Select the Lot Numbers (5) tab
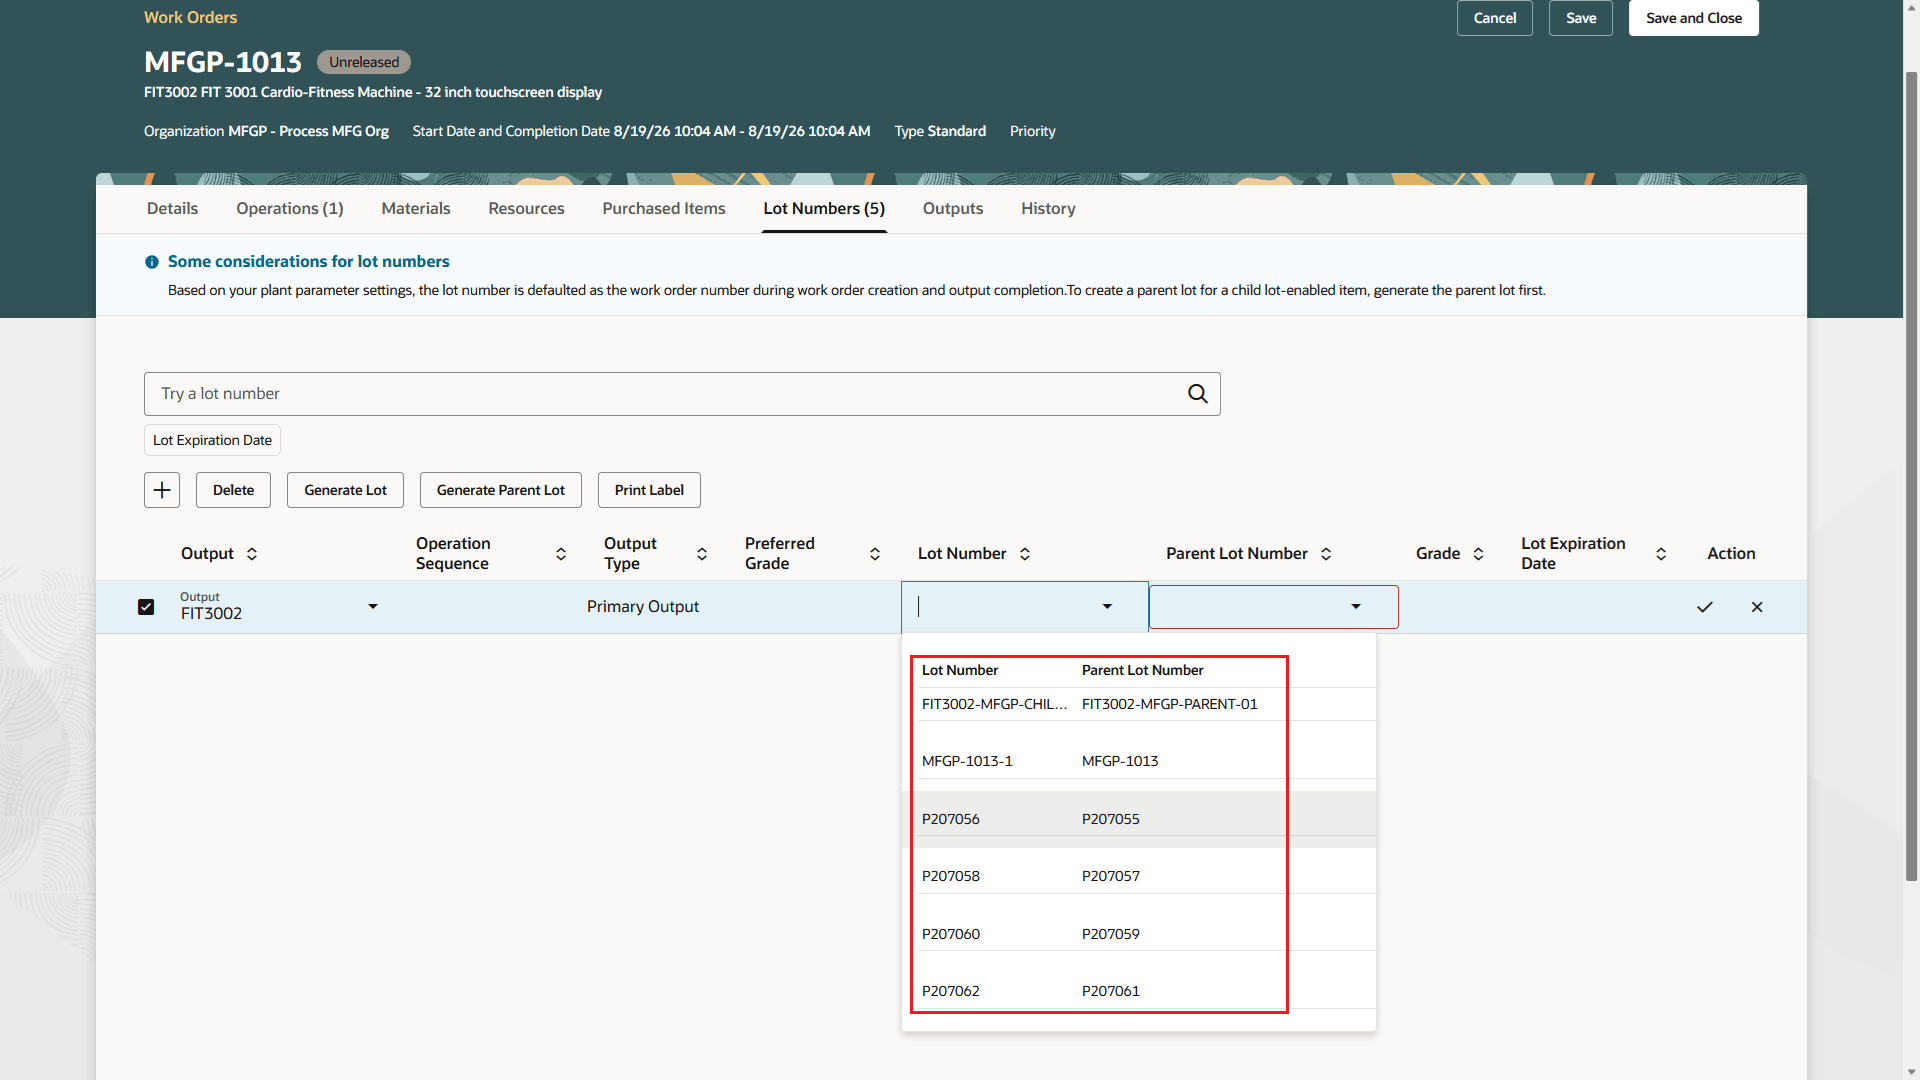 click(824, 208)
